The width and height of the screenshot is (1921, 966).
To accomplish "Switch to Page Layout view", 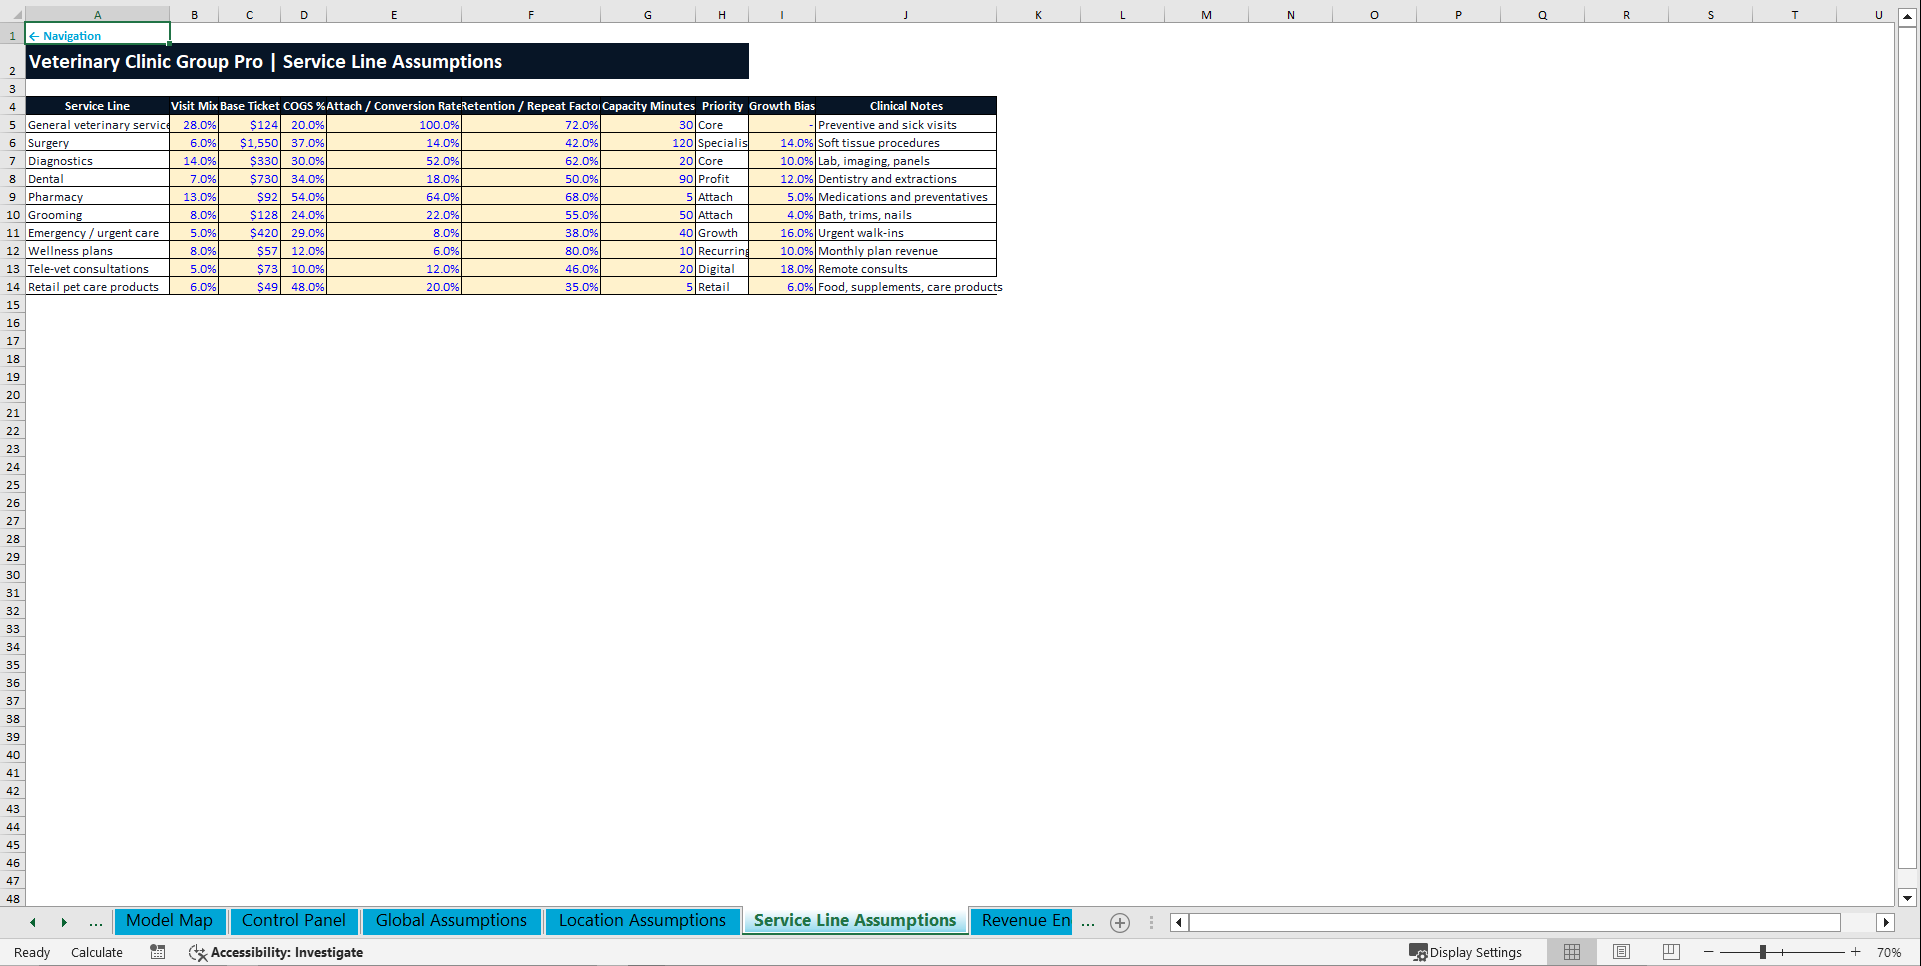I will 1622,952.
